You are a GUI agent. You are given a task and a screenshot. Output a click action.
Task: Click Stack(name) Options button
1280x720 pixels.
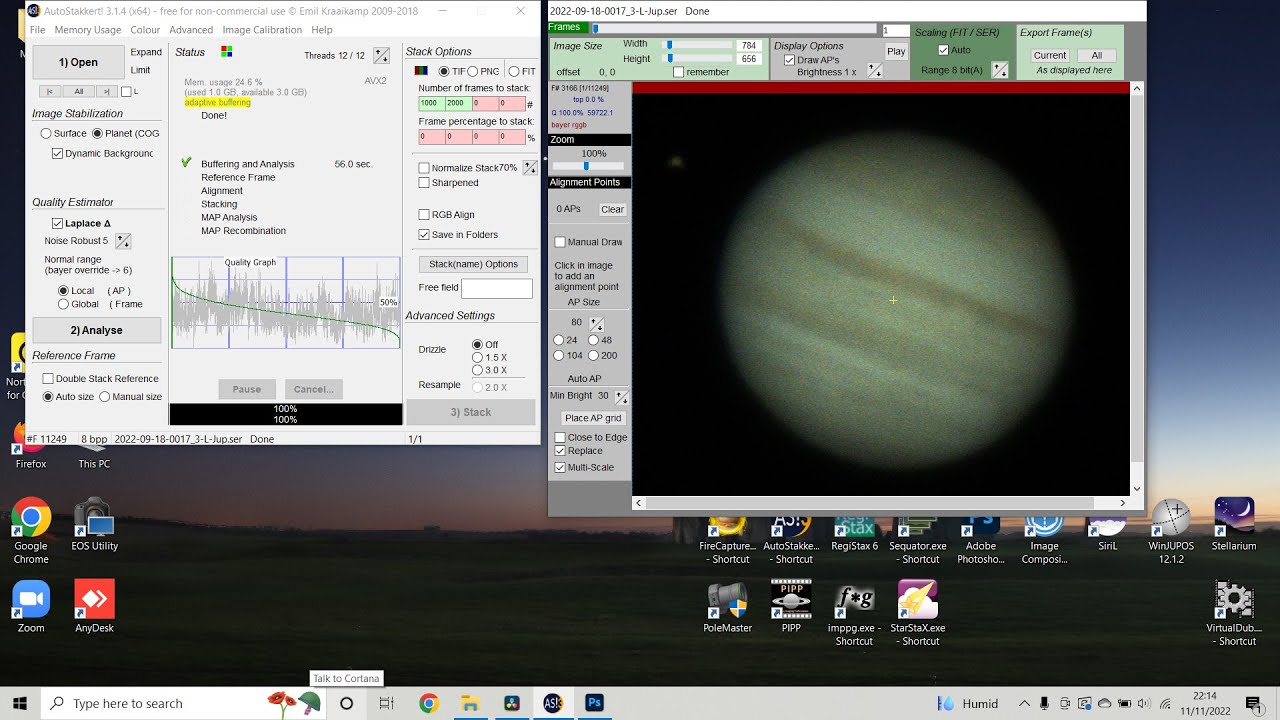coord(473,264)
